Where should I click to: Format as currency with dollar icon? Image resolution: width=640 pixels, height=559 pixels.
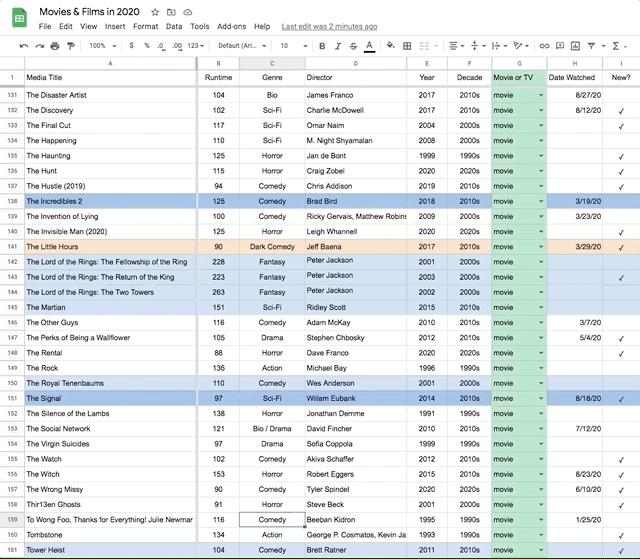pos(131,46)
